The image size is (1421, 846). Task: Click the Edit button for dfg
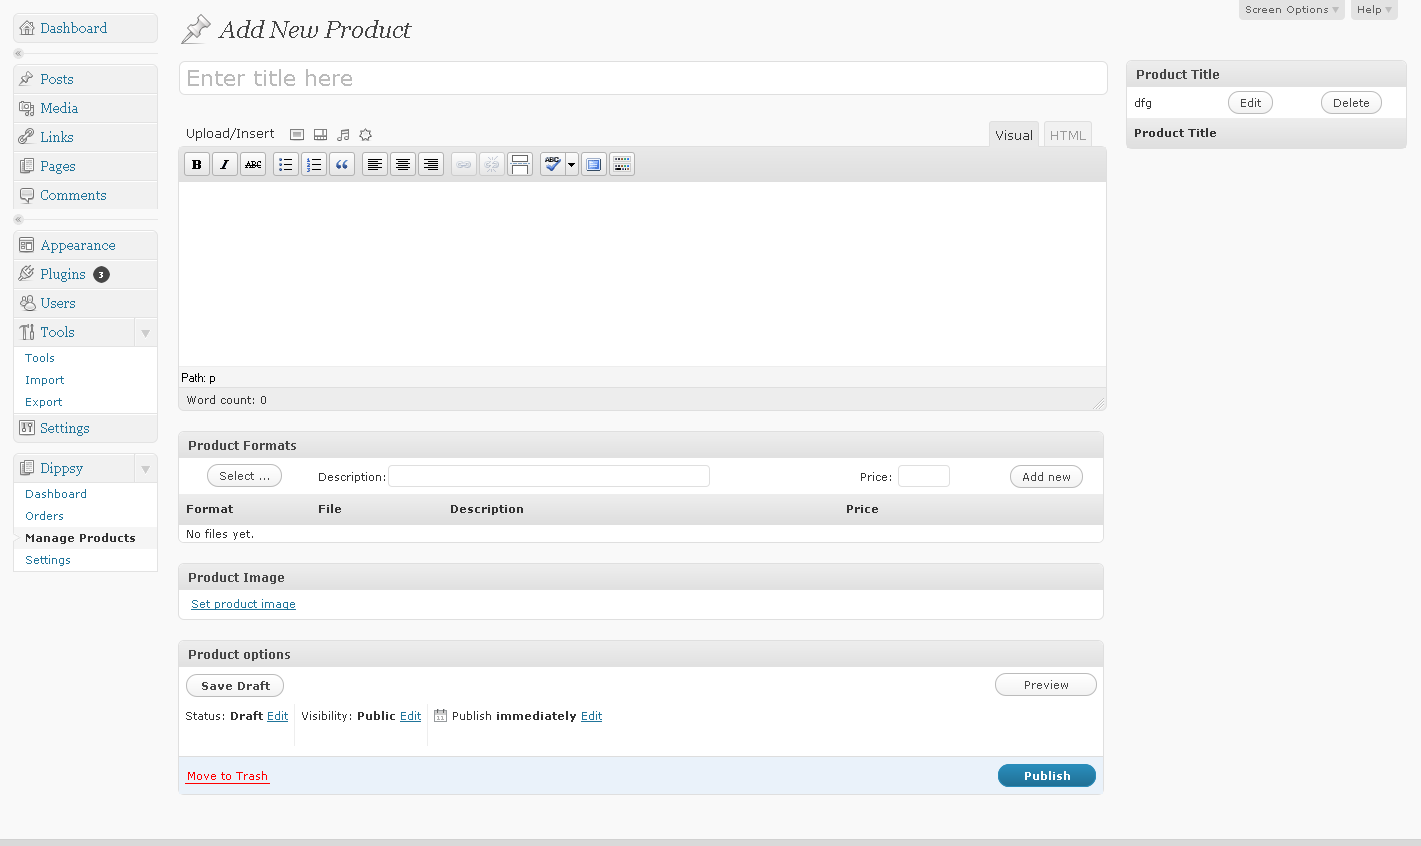pos(1250,103)
